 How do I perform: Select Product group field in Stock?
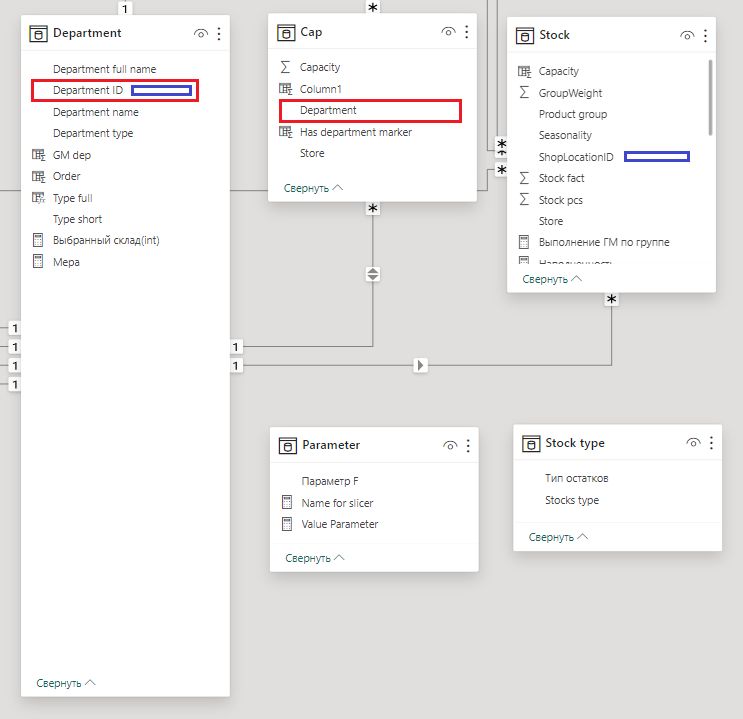(572, 114)
